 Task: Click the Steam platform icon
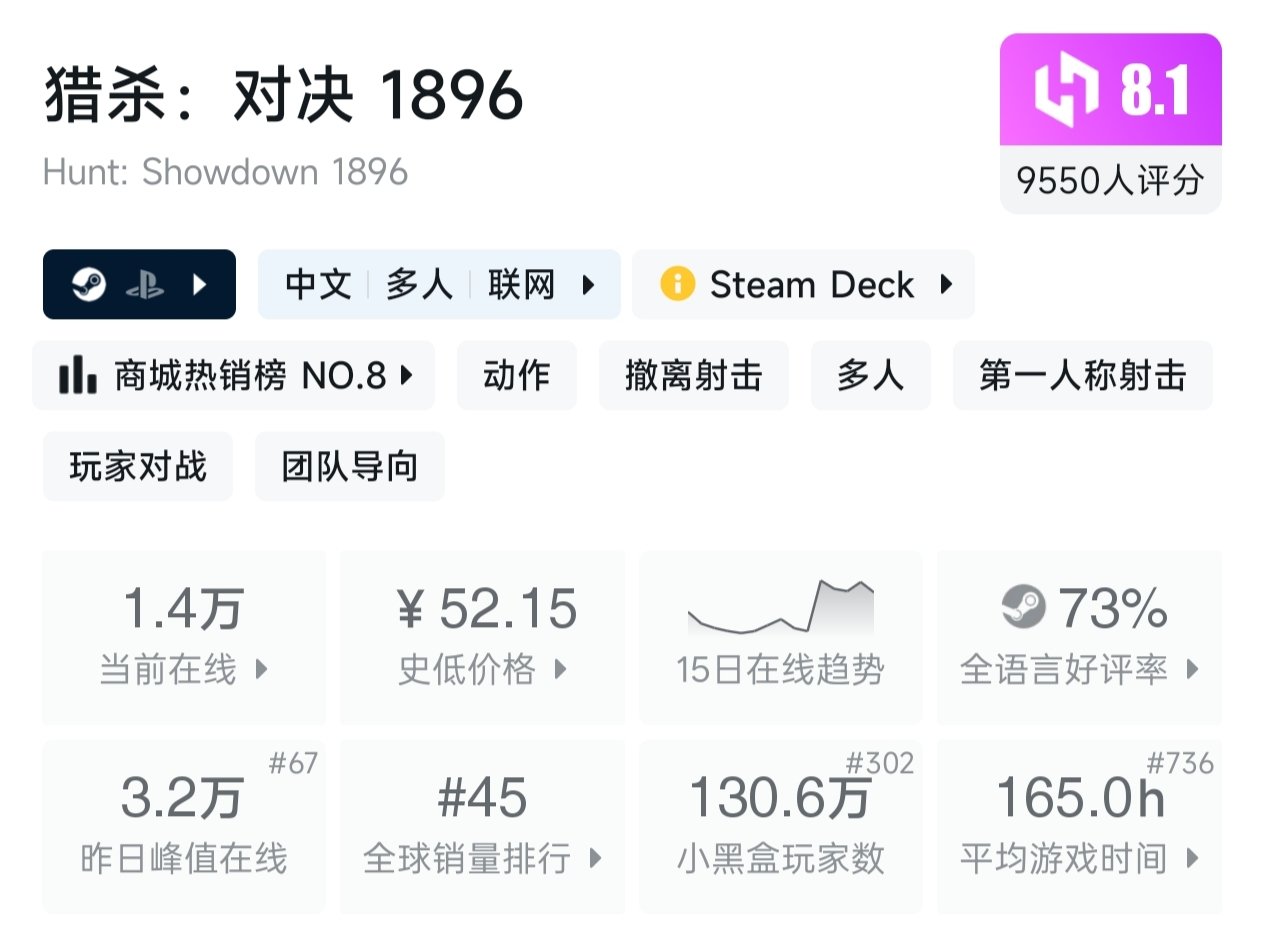click(88, 285)
